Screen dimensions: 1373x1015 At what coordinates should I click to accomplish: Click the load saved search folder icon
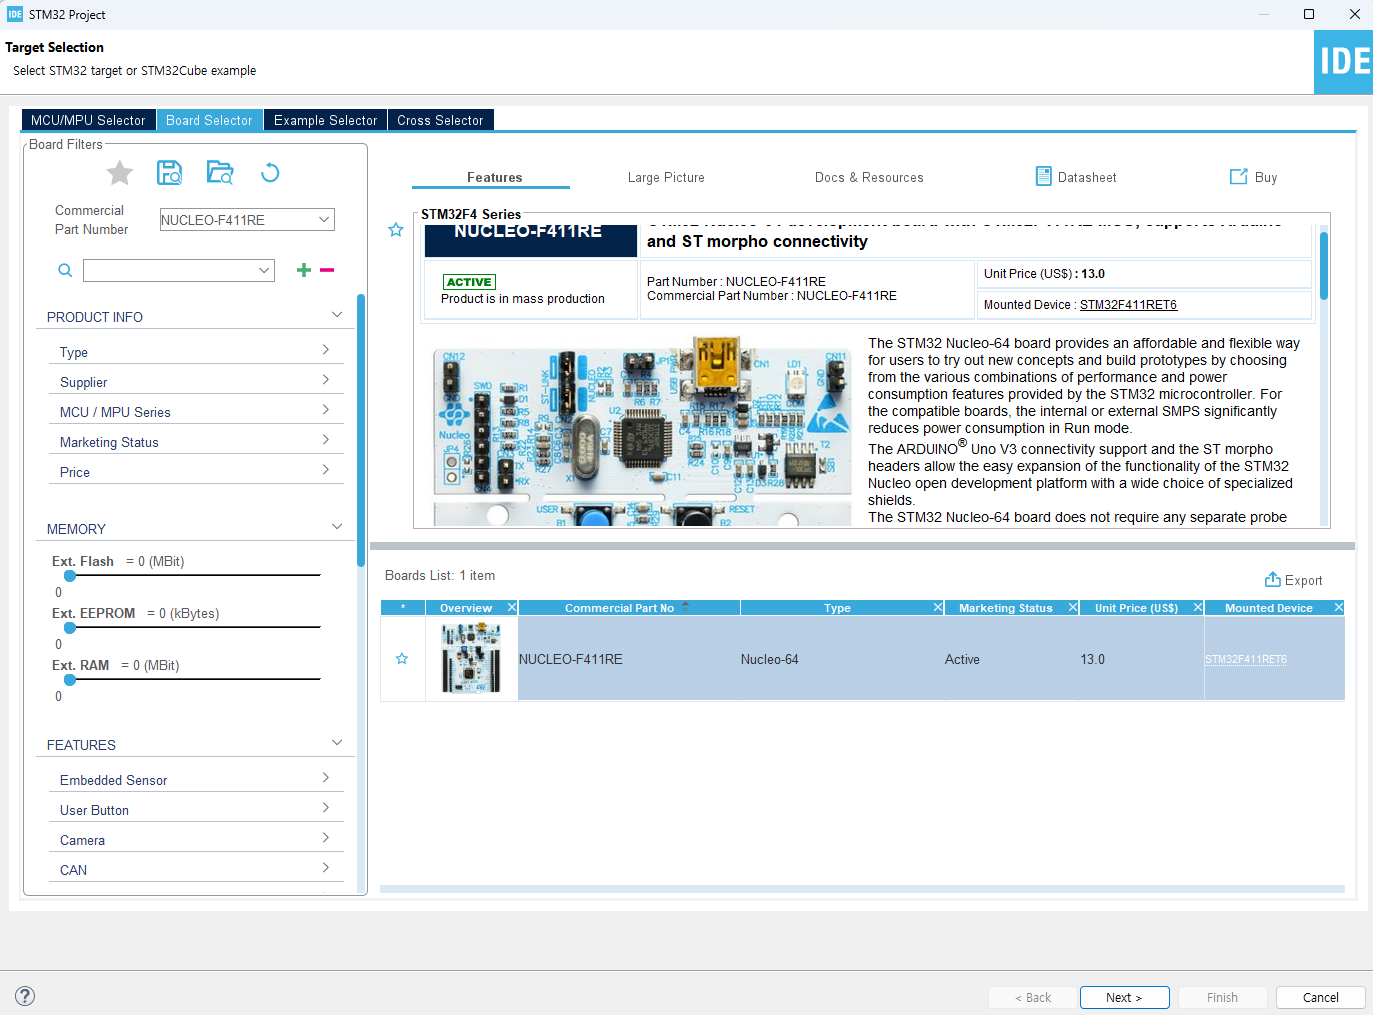(220, 173)
